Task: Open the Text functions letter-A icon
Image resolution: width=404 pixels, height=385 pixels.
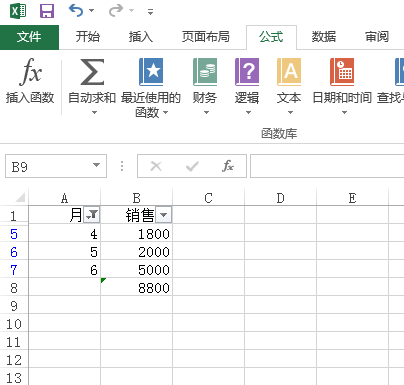Action: pyautogui.click(x=289, y=72)
